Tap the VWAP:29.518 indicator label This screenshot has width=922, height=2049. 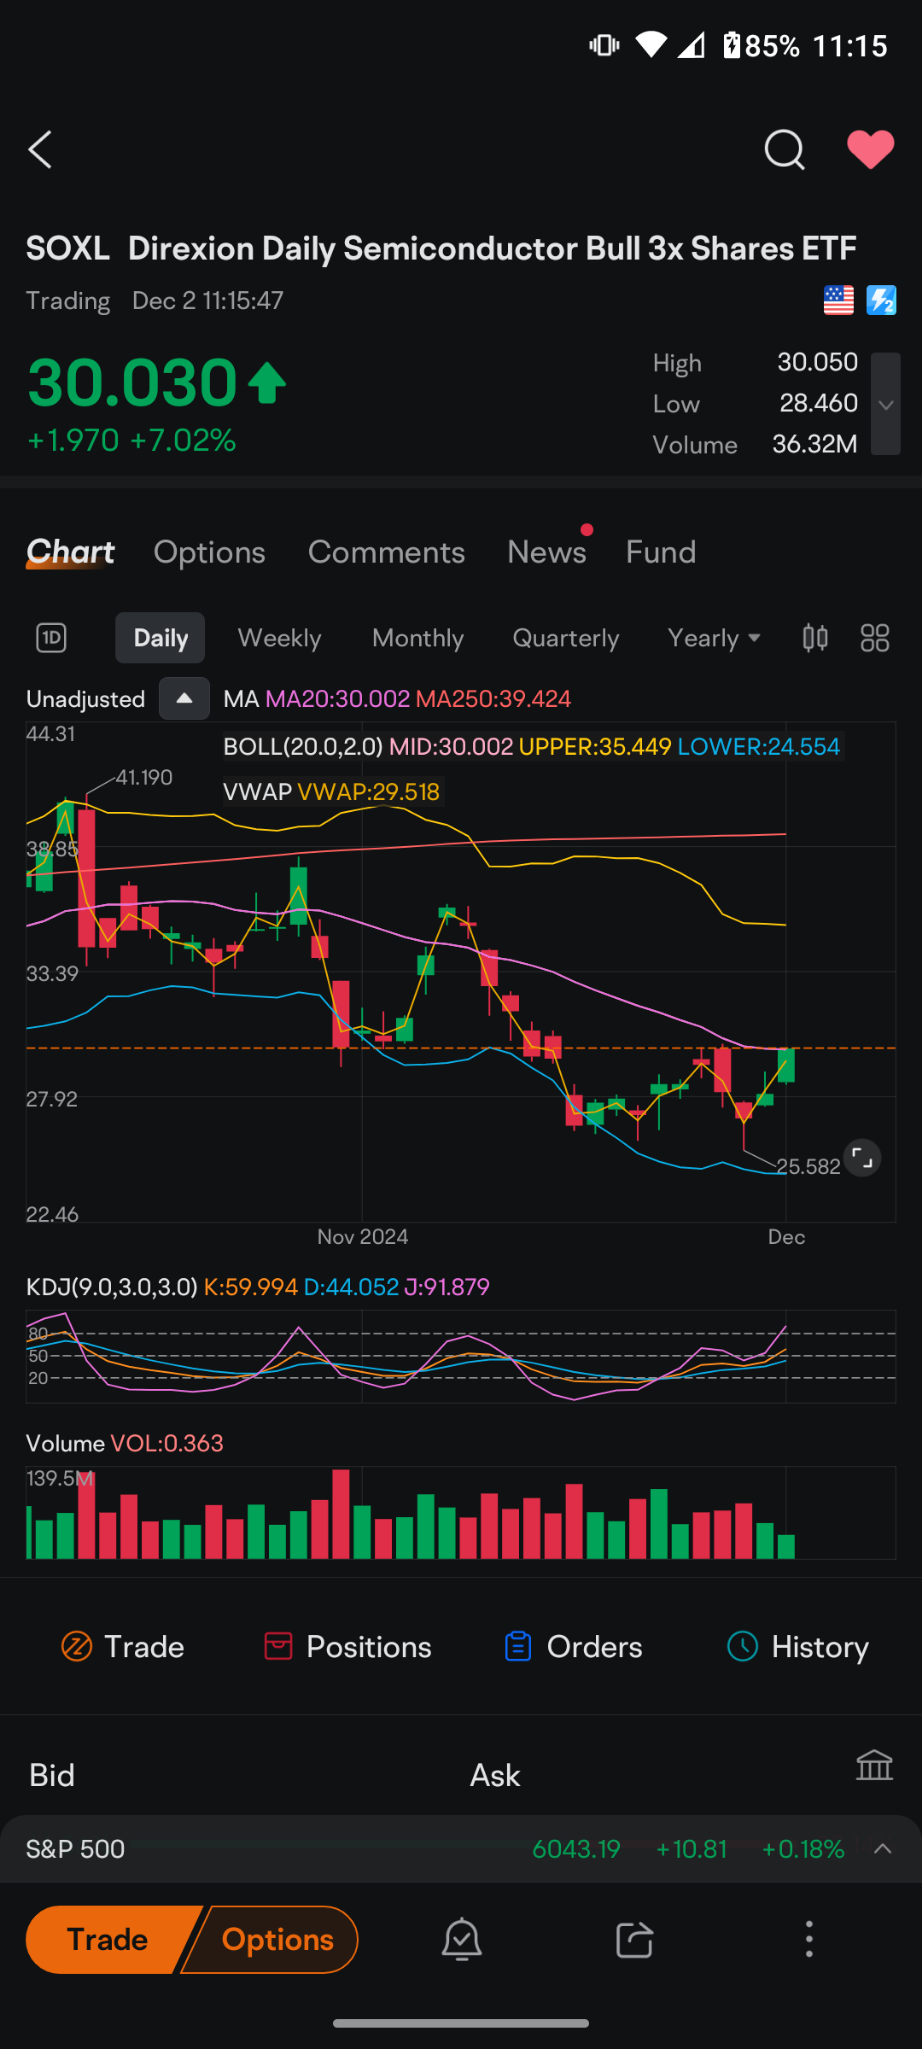(368, 792)
